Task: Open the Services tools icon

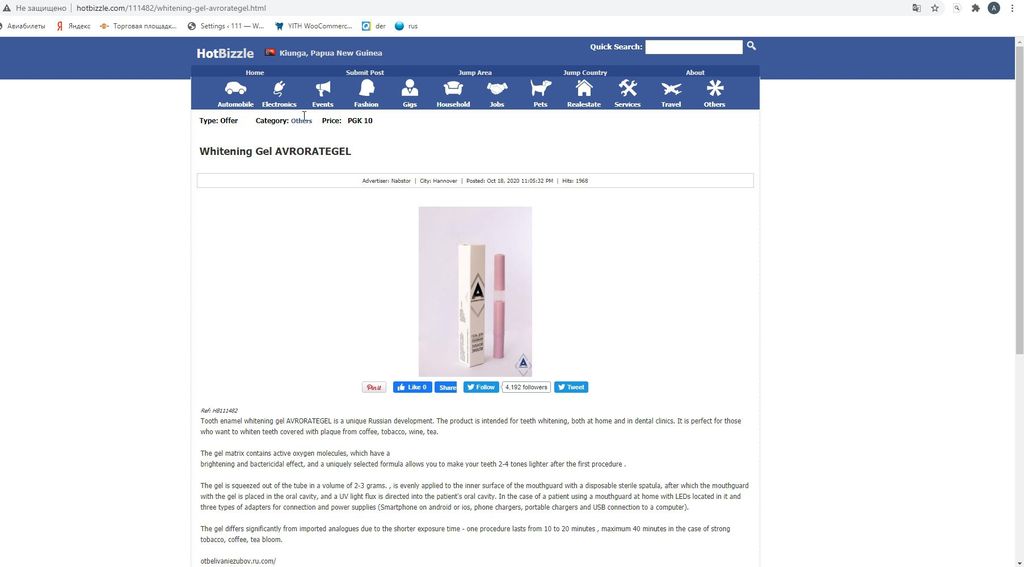Action: (628, 88)
